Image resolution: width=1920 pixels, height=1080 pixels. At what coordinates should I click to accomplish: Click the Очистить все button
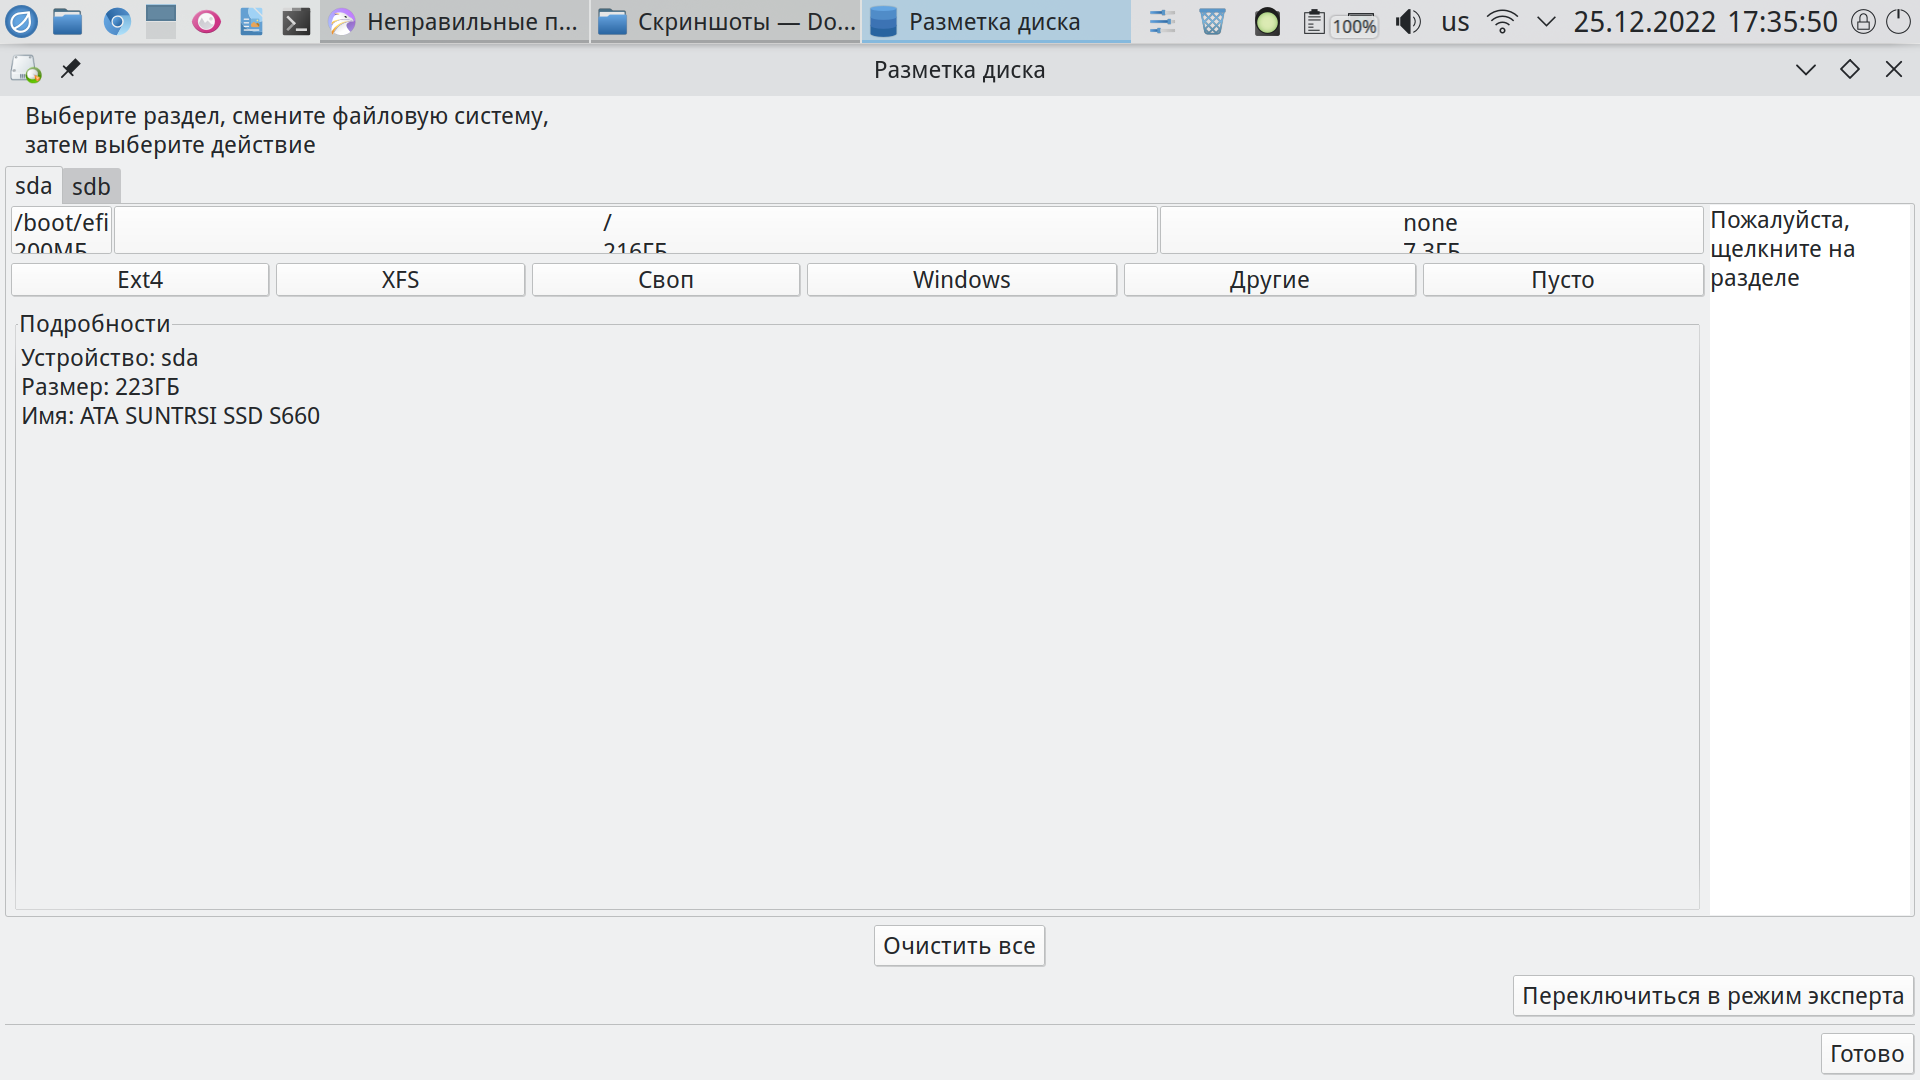pyautogui.click(x=959, y=946)
